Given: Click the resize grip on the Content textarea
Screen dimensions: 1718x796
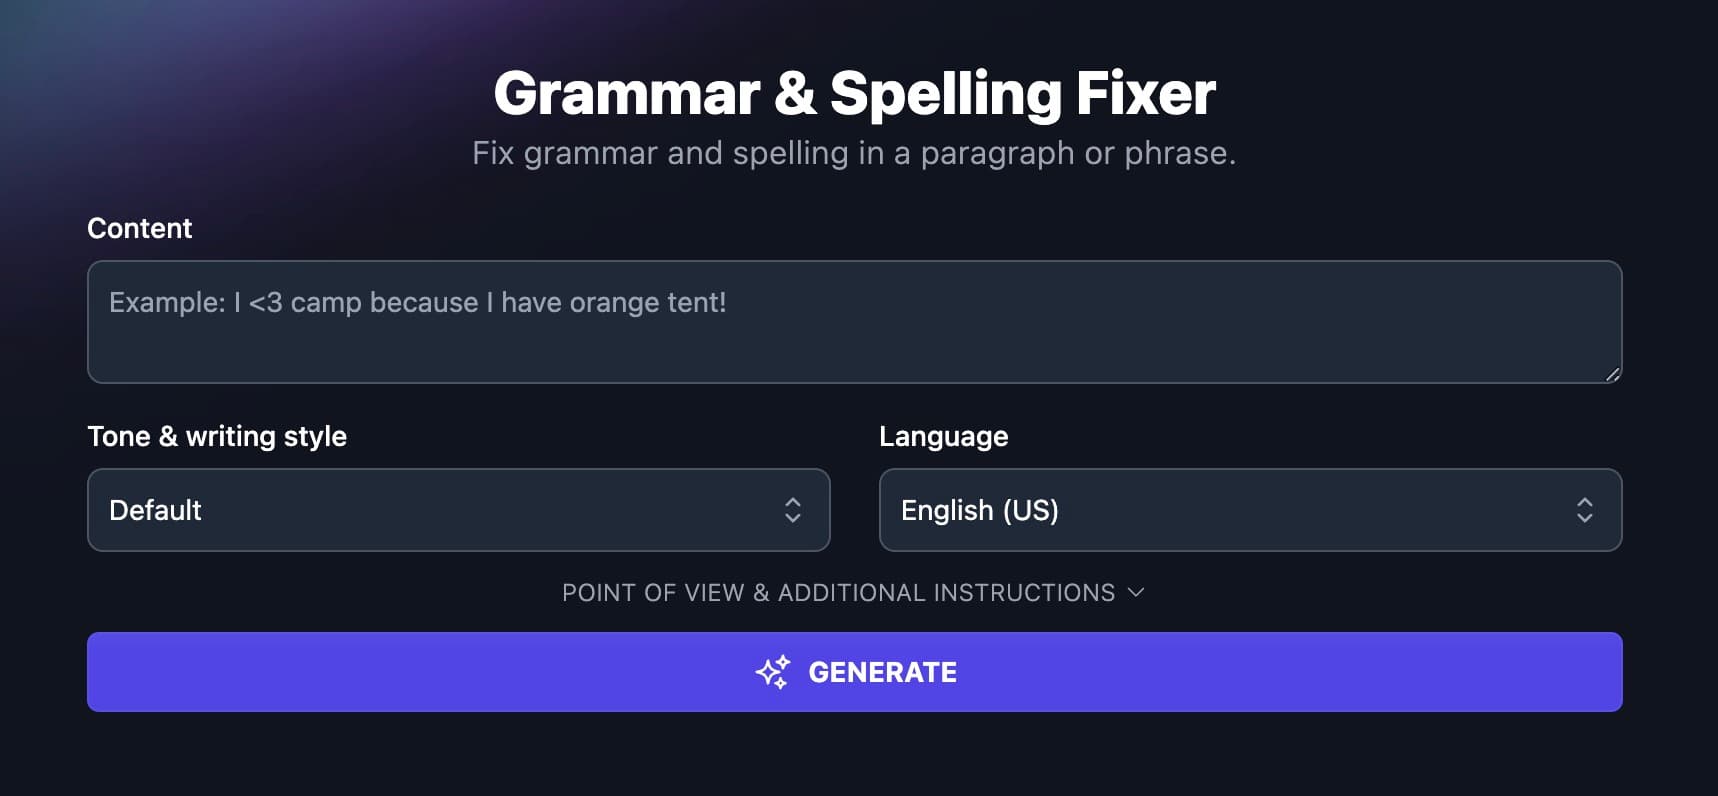Looking at the screenshot, I should [1611, 374].
